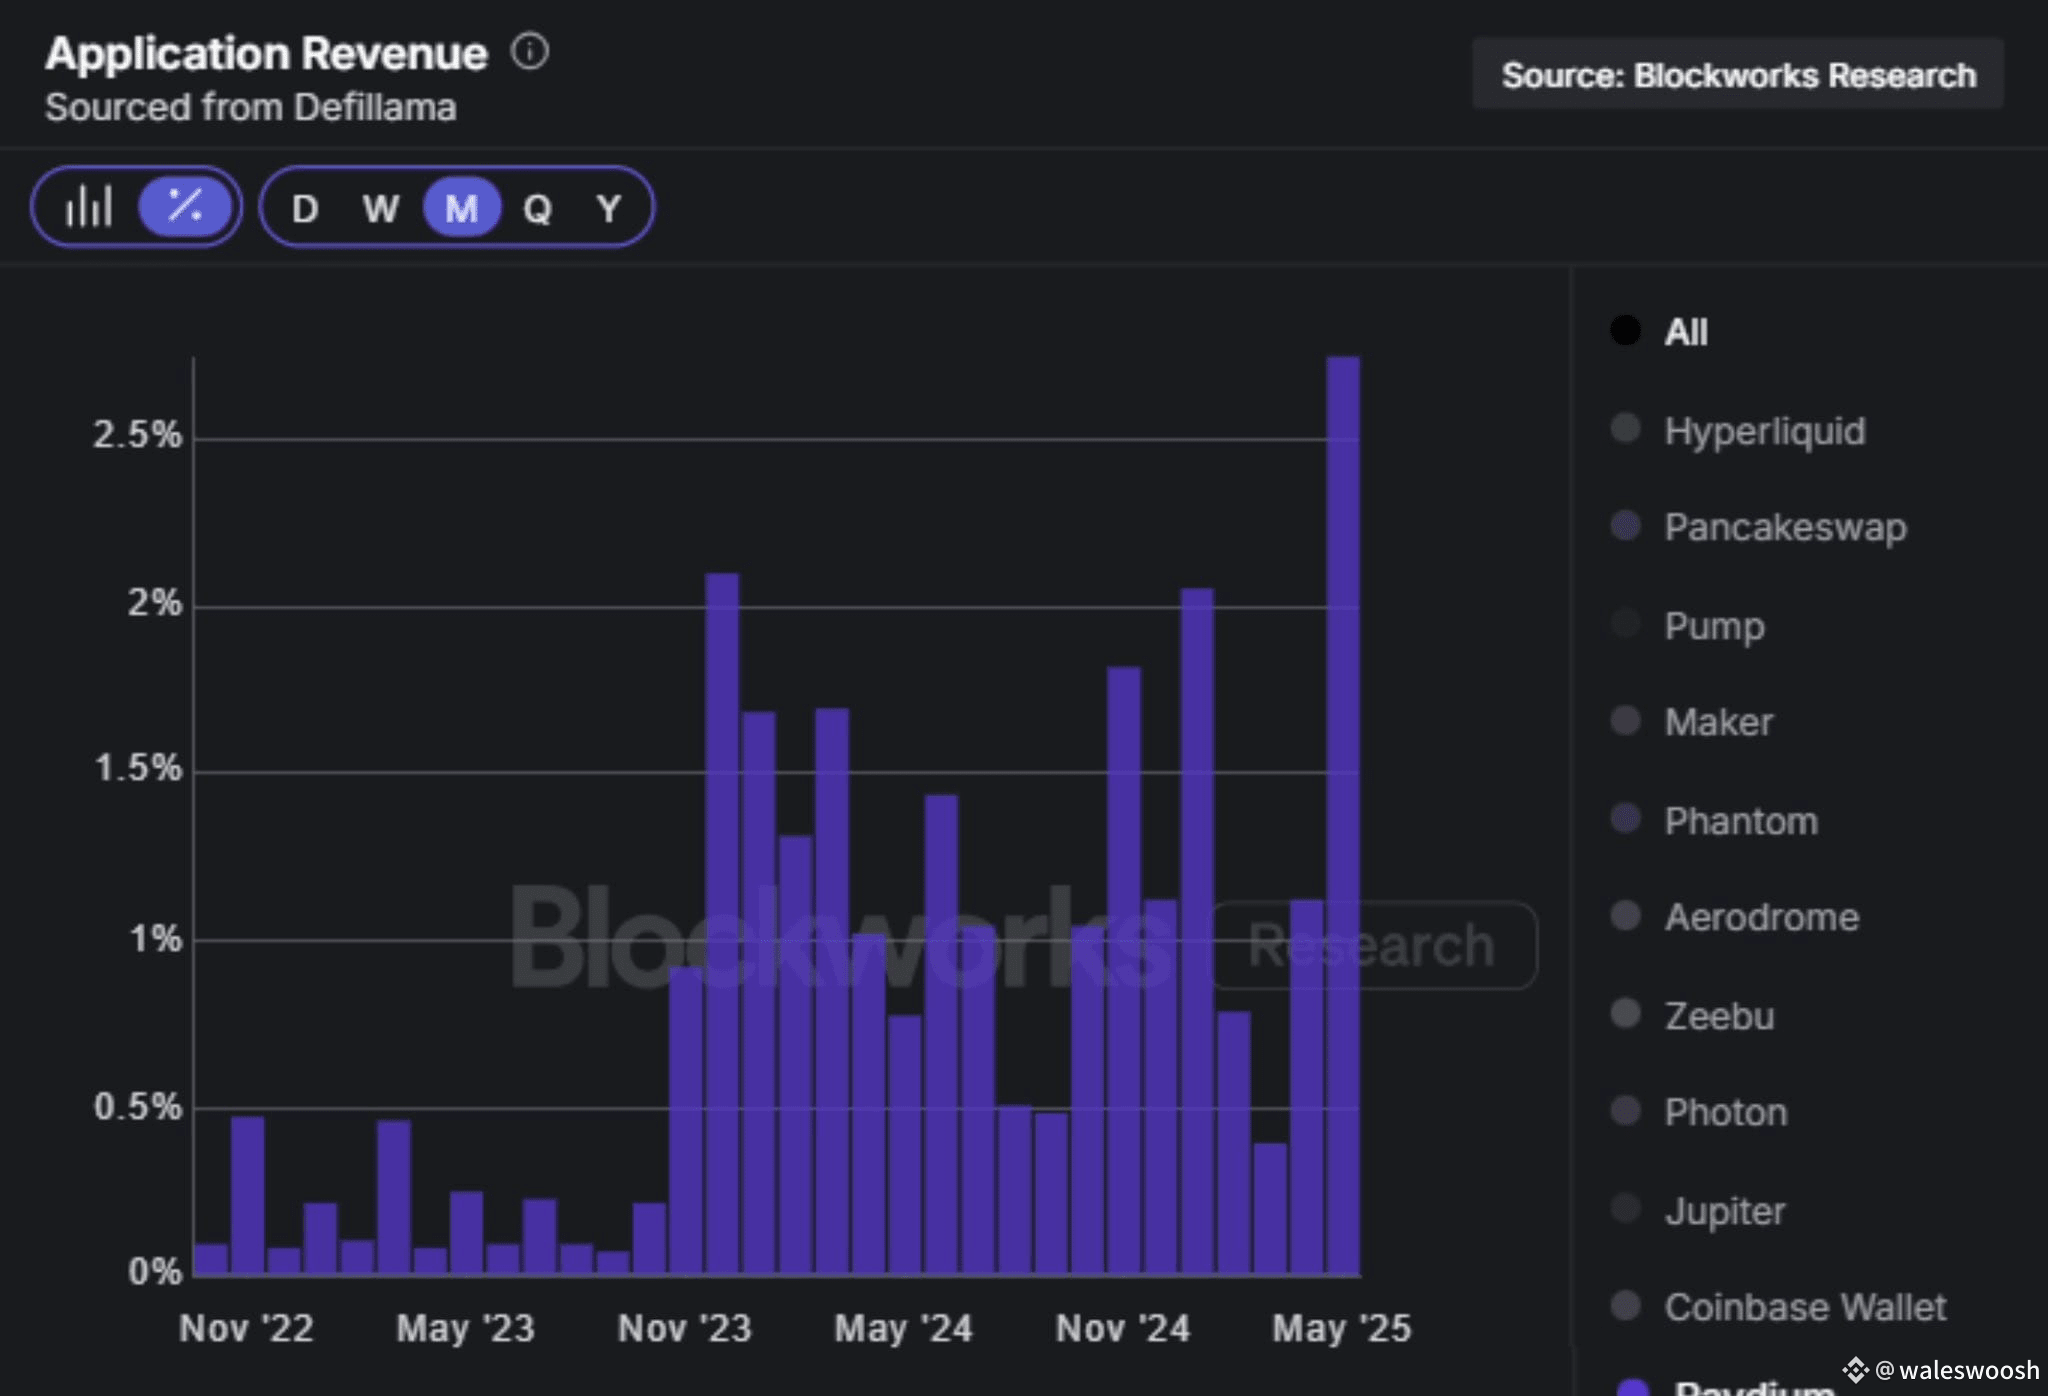Click the first bar above 2% in late 2023

point(722,924)
